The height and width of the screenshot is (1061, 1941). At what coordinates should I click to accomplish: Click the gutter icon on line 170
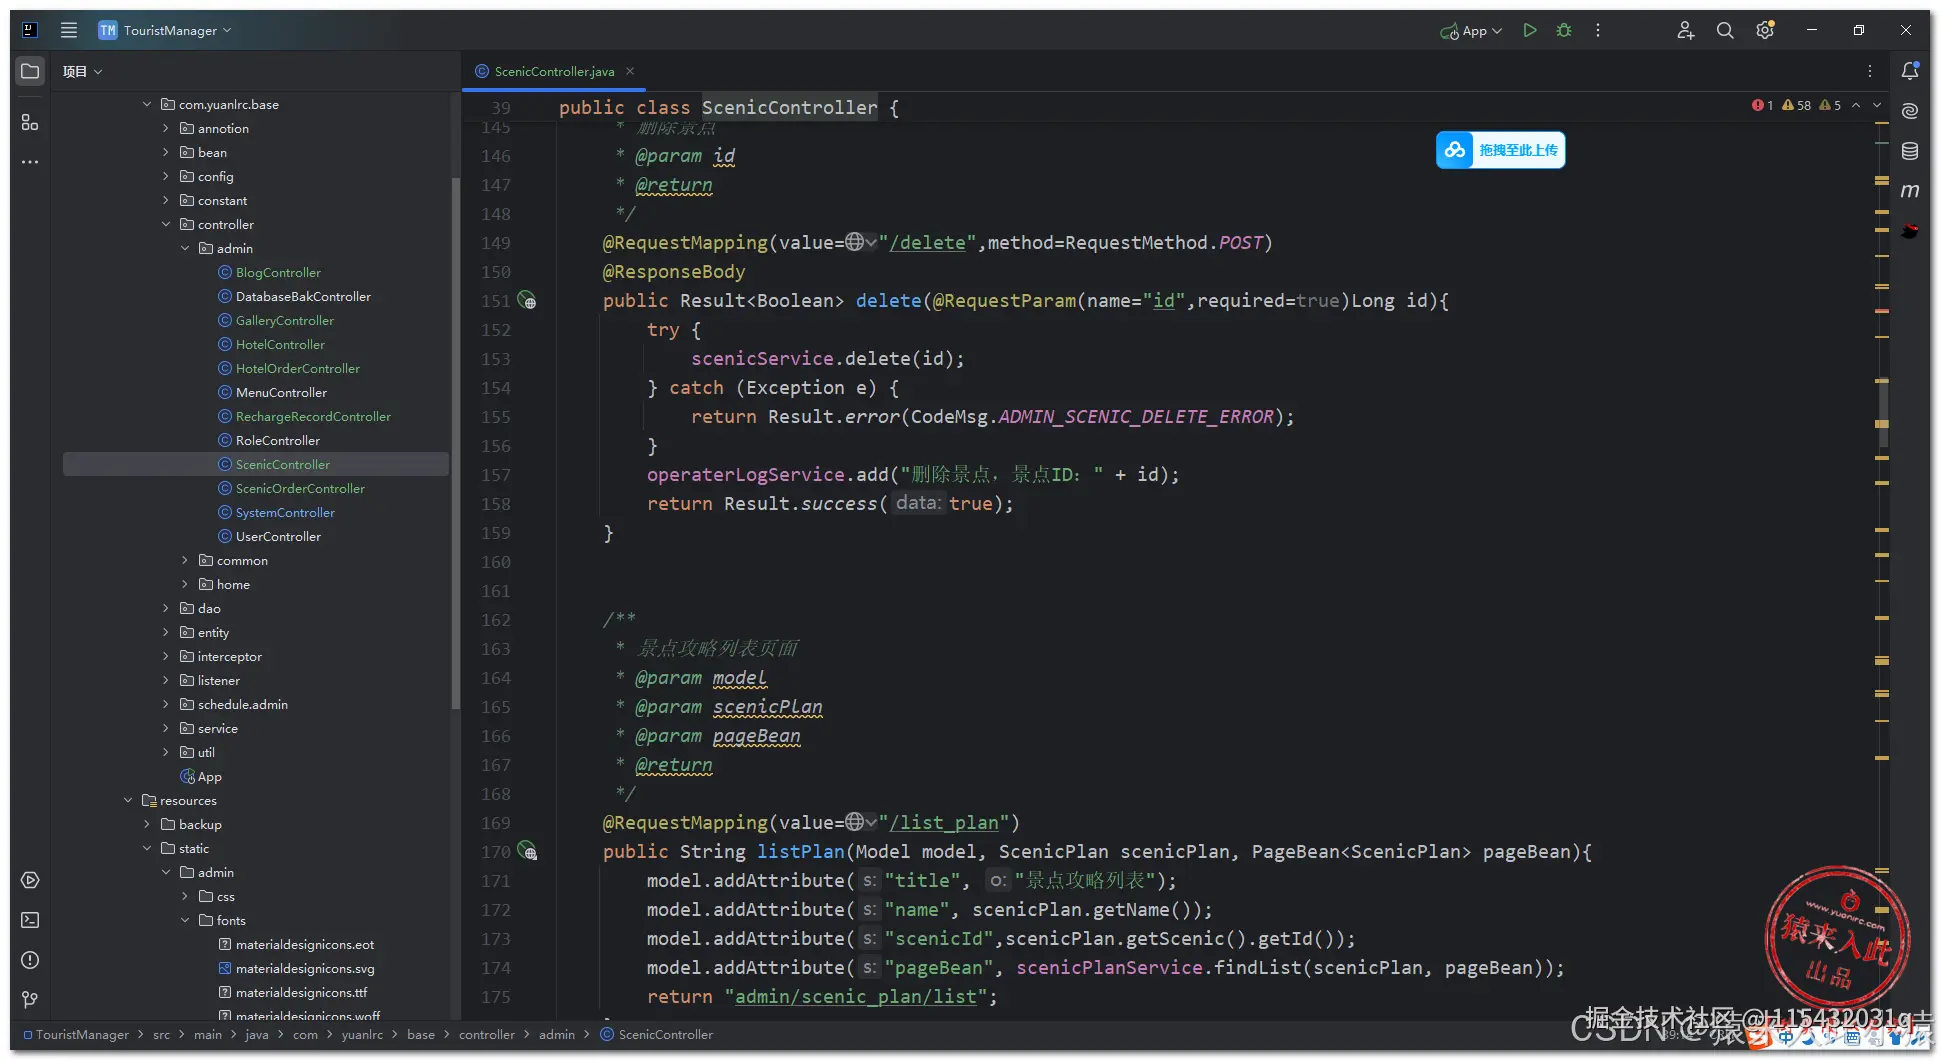point(527,852)
